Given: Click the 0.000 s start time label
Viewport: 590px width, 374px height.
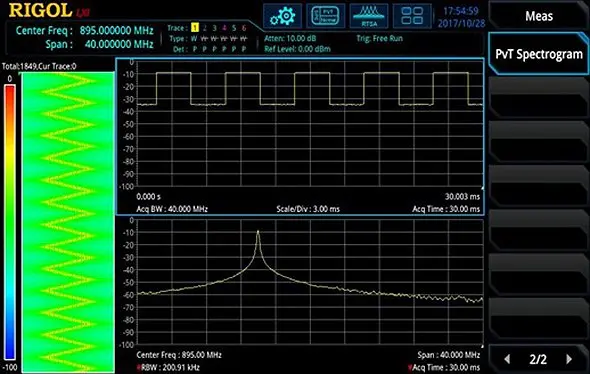Looking at the screenshot, I should coord(148,196).
